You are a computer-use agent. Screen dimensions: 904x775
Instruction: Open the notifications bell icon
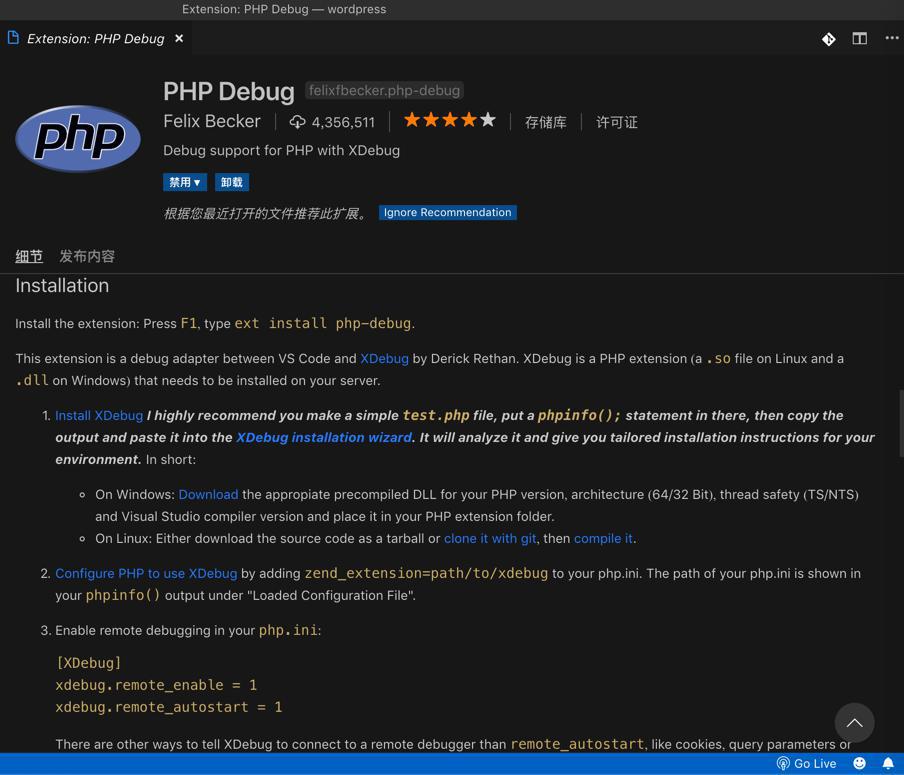[888, 763]
